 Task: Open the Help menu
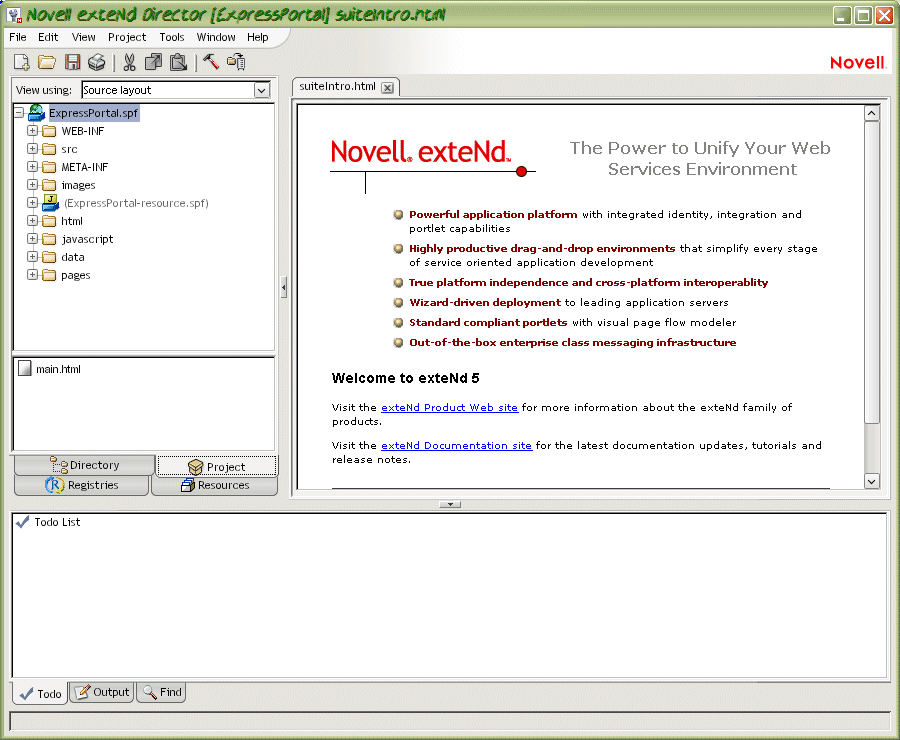click(x=258, y=37)
